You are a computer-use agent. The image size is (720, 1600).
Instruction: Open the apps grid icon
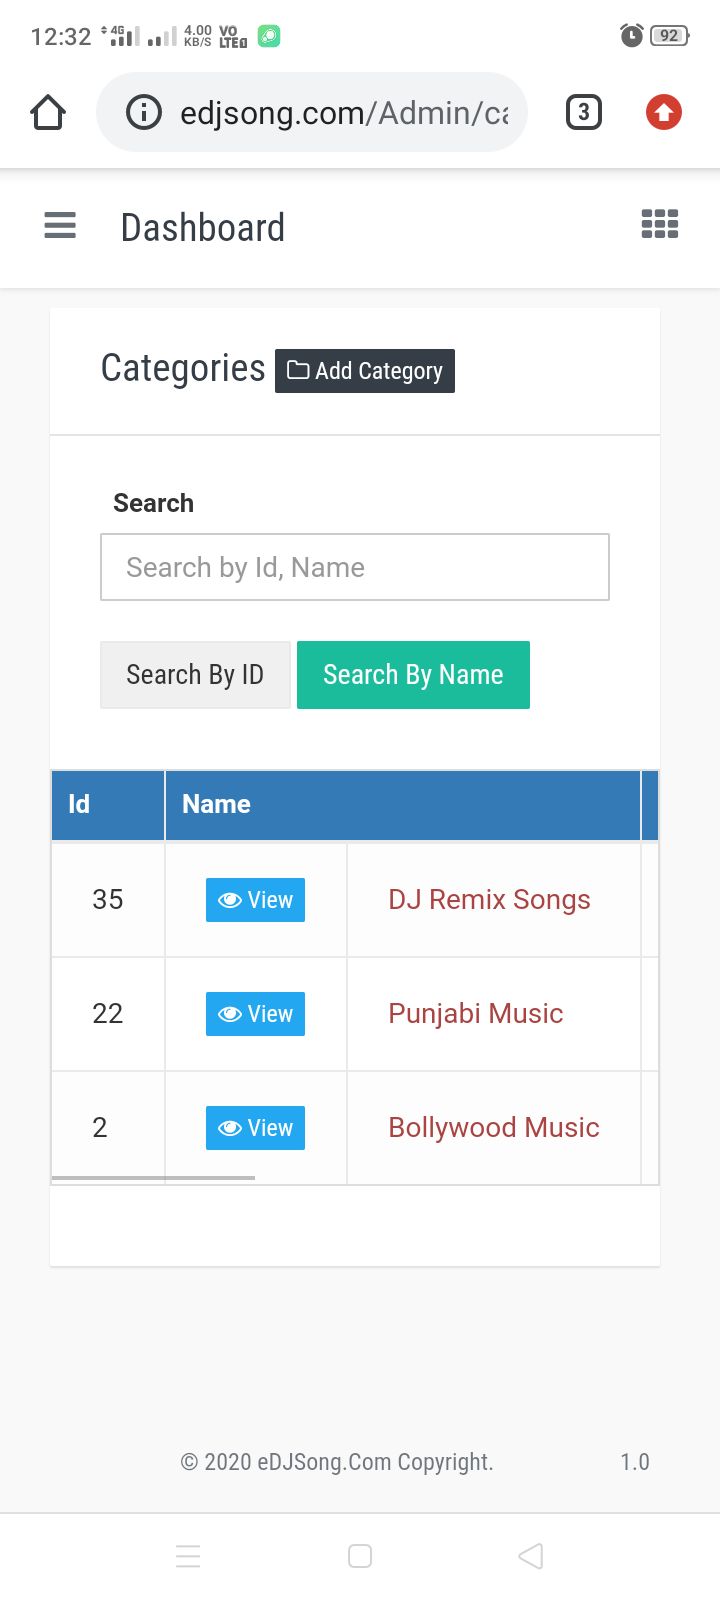click(660, 224)
